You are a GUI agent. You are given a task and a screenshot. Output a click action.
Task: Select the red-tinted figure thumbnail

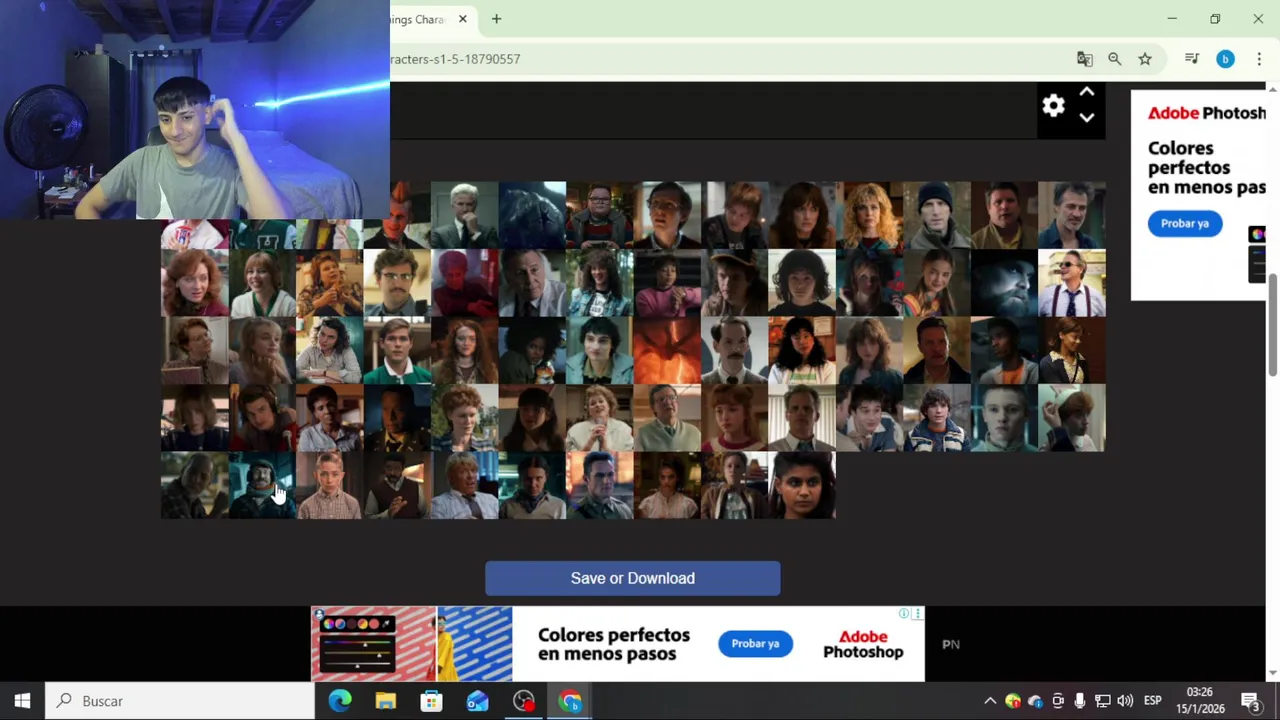[x=464, y=282]
